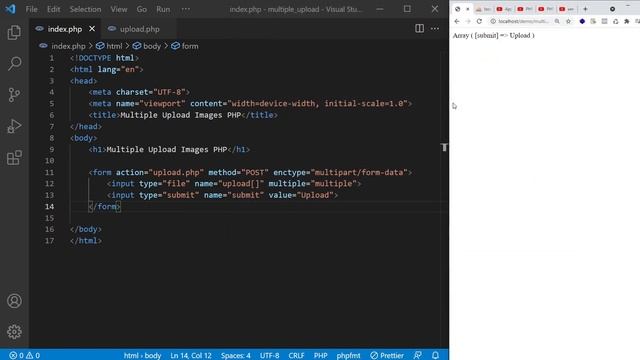640x360 pixels.
Task: Click the dark blue circle extension icon
Action: click(582, 21)
